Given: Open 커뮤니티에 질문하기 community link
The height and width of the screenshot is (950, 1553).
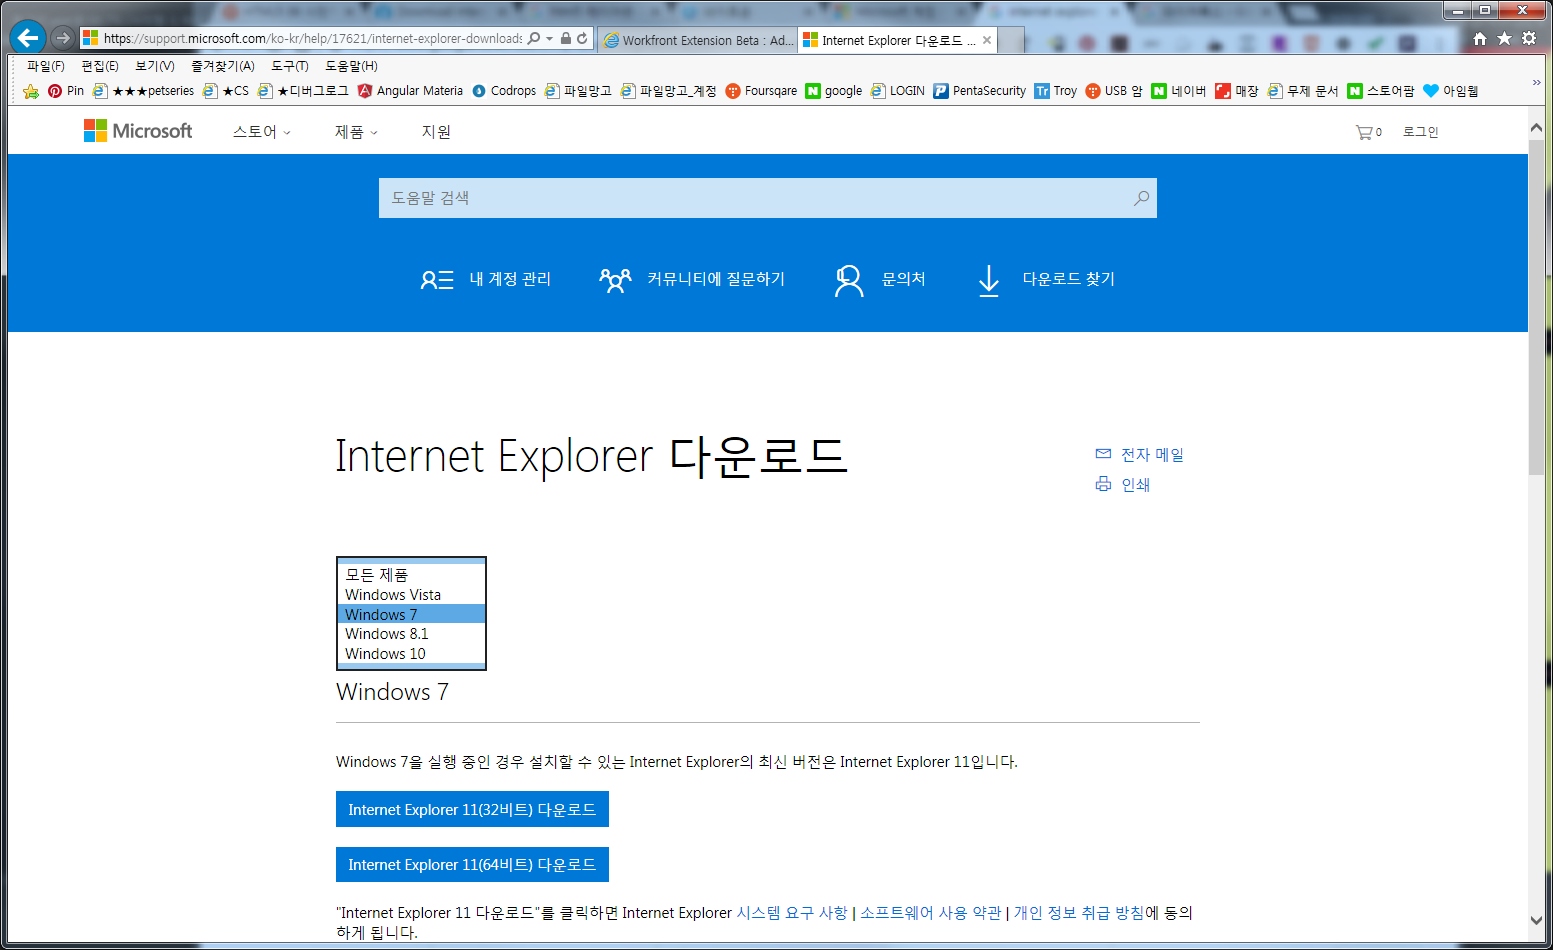Looking at the screenshot, I should pyautogui.click(x=692, y=279).
